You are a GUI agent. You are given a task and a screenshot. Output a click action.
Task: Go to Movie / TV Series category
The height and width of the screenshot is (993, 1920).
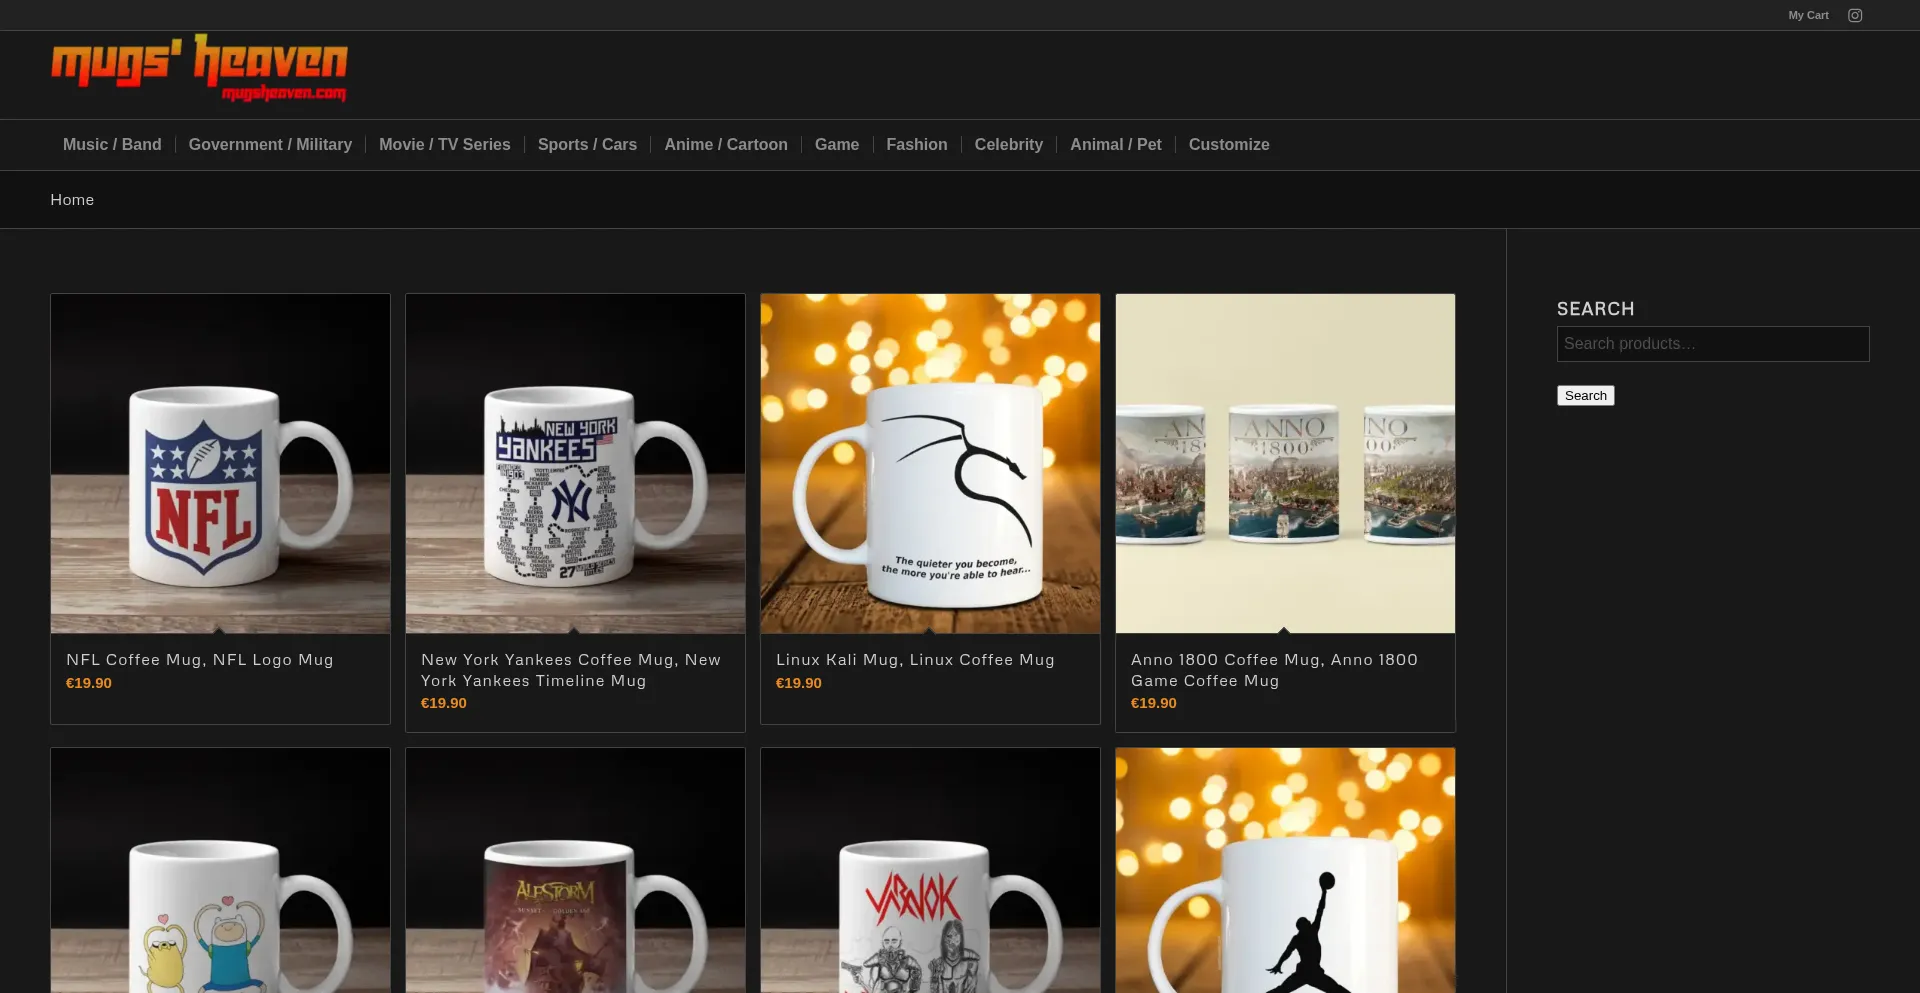click(444, 145)
